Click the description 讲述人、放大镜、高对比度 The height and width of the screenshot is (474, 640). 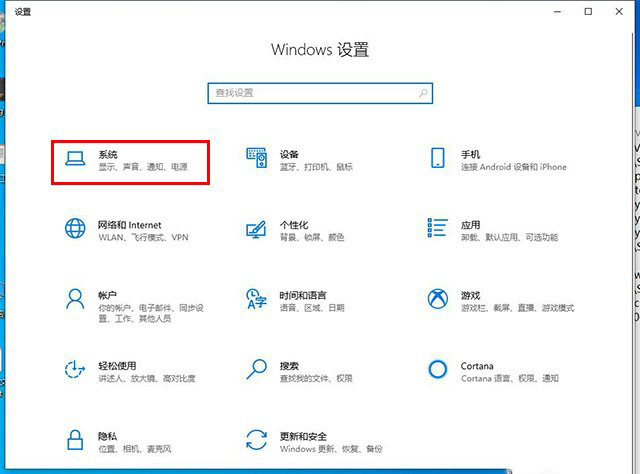point(147,378)
